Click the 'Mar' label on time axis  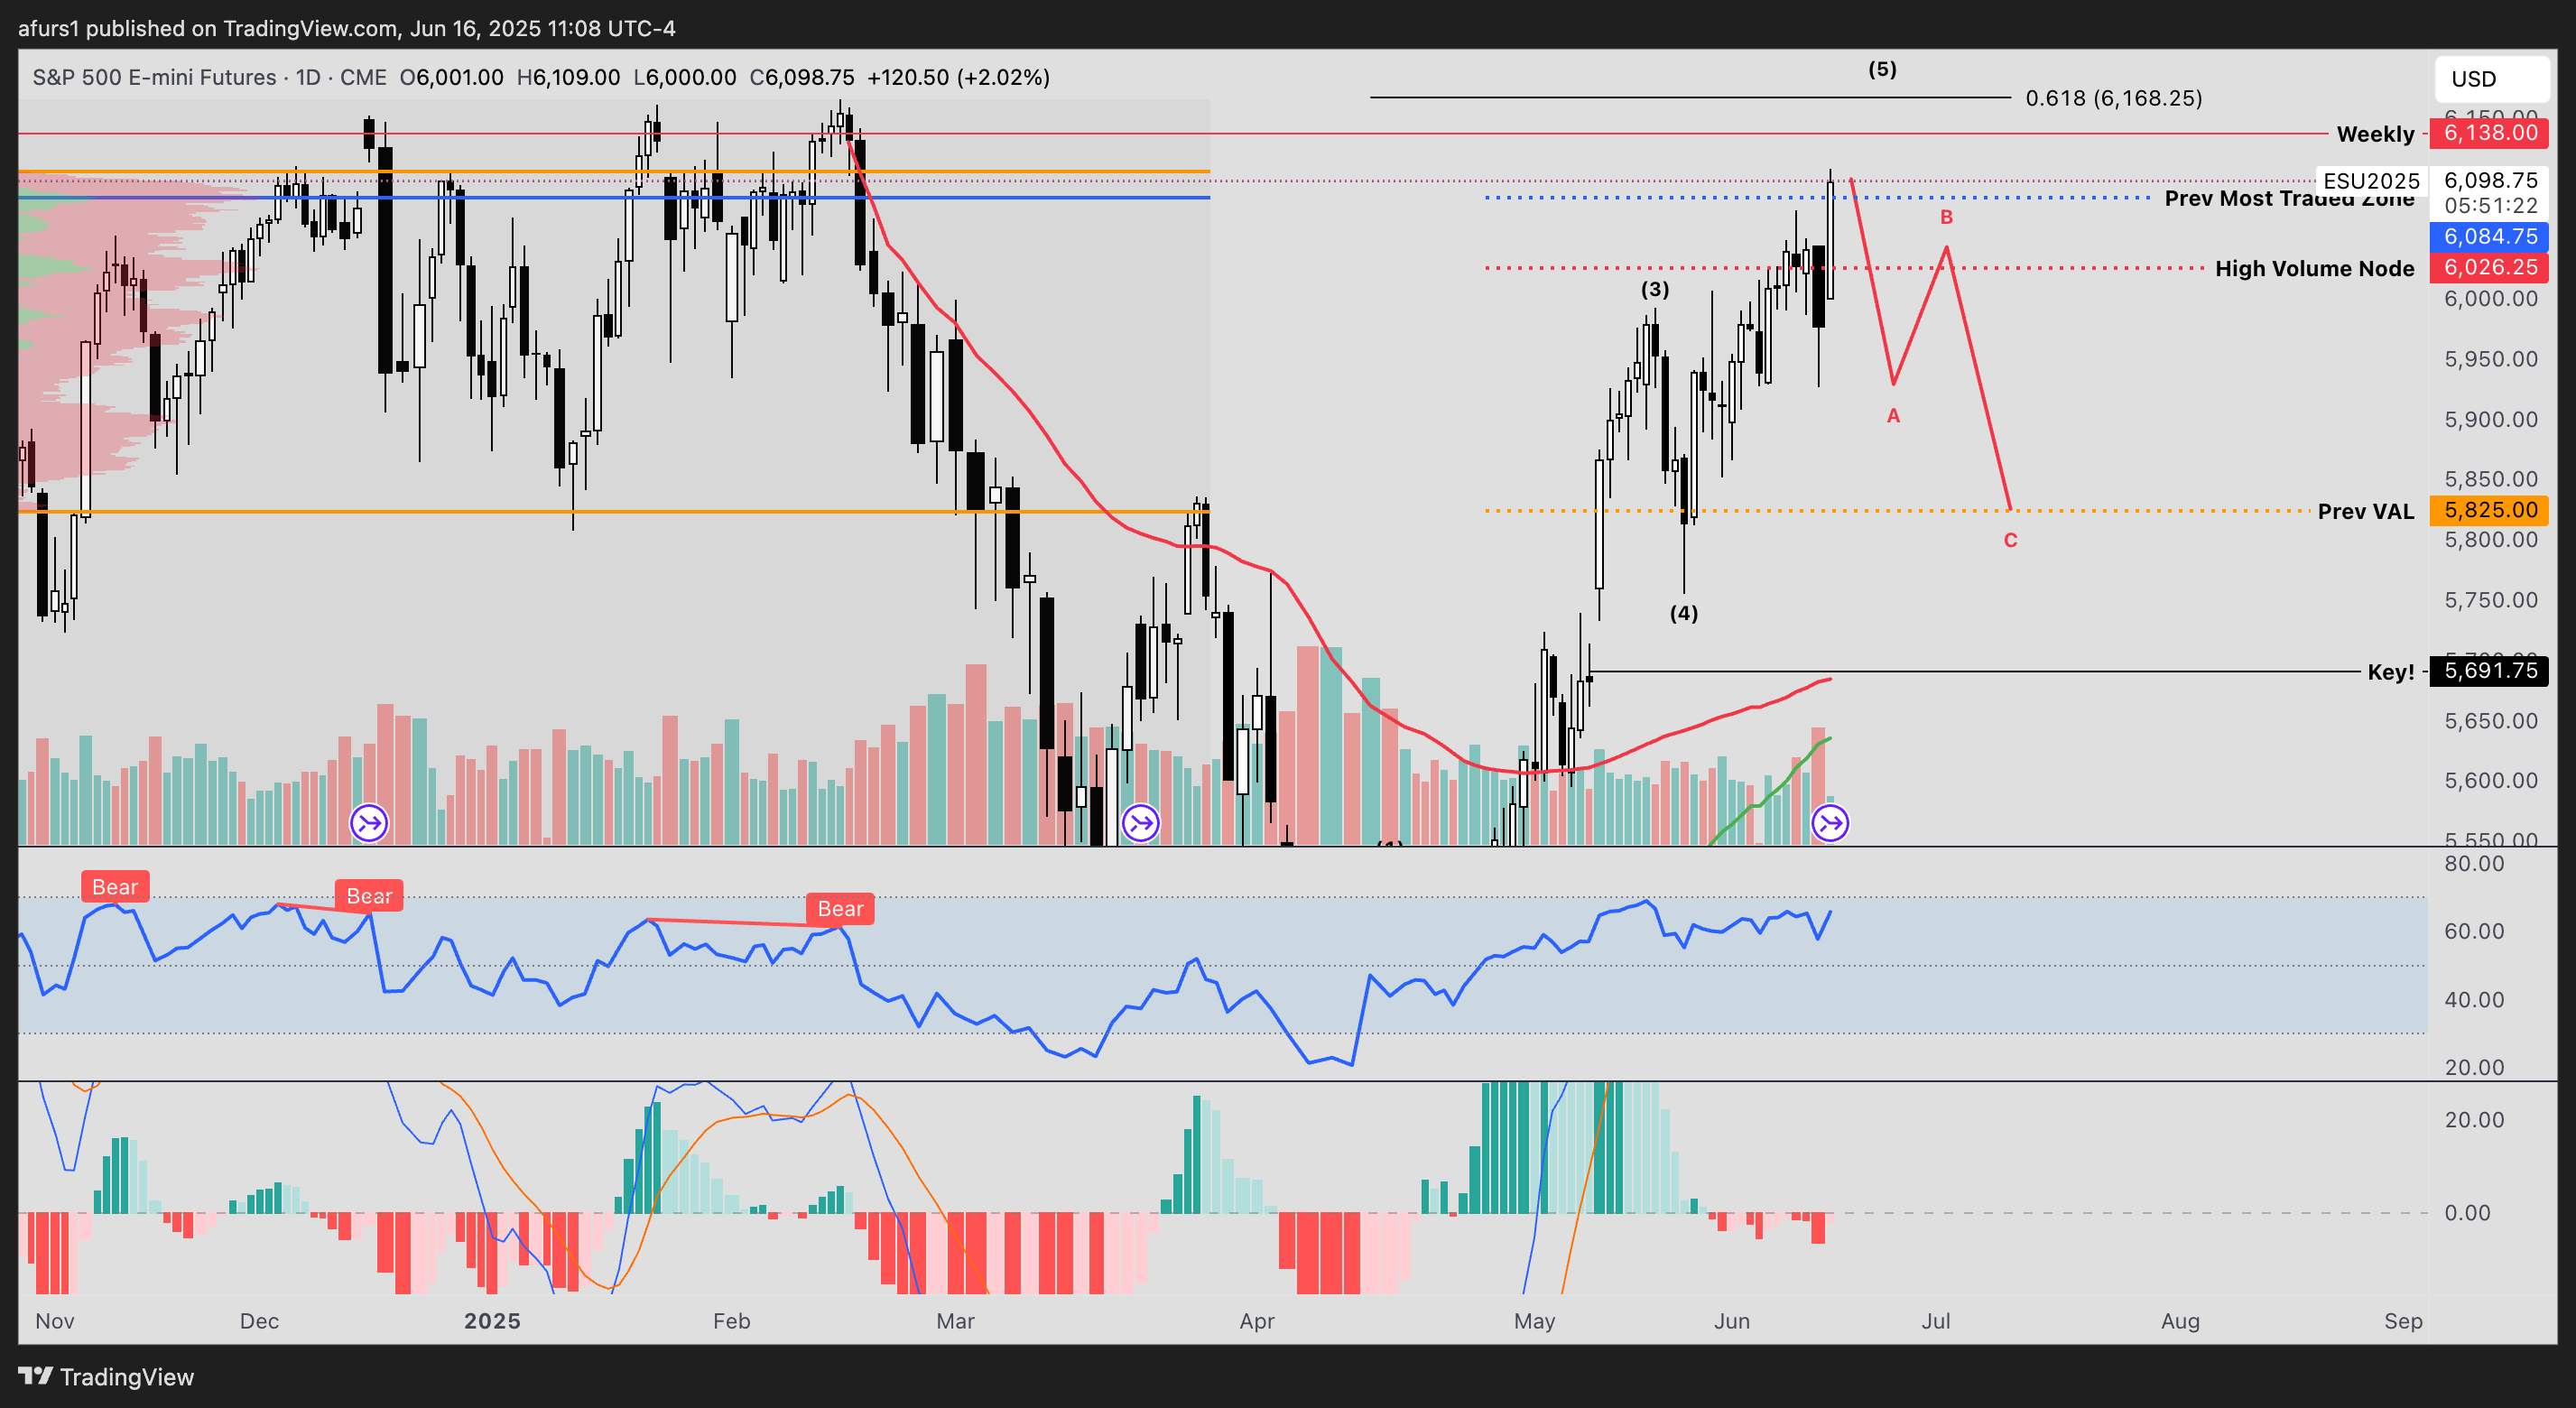click(x=955, y=1321)
